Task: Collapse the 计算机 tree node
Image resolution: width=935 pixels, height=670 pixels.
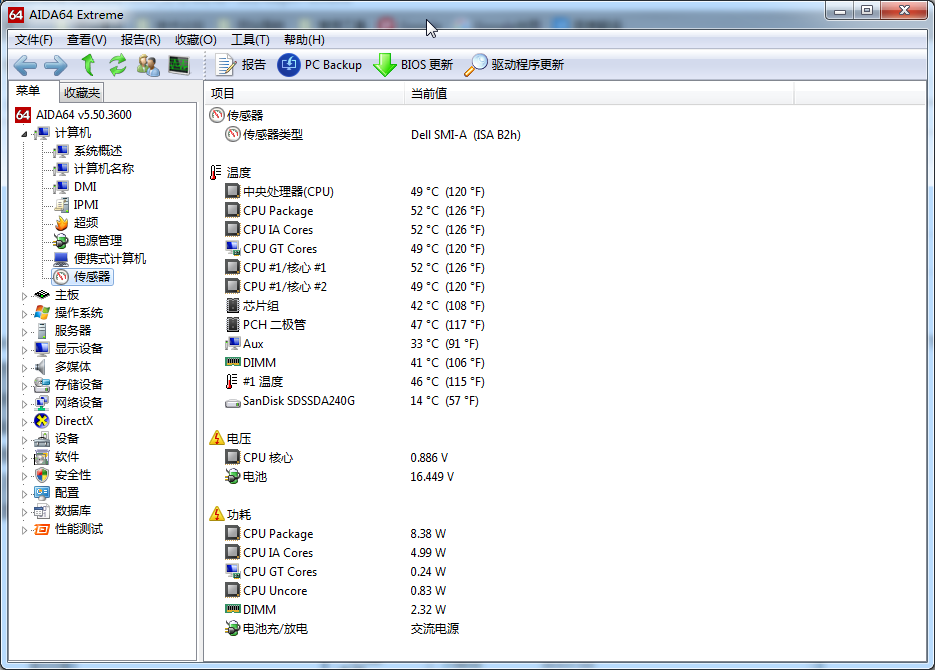Action: 24,134
